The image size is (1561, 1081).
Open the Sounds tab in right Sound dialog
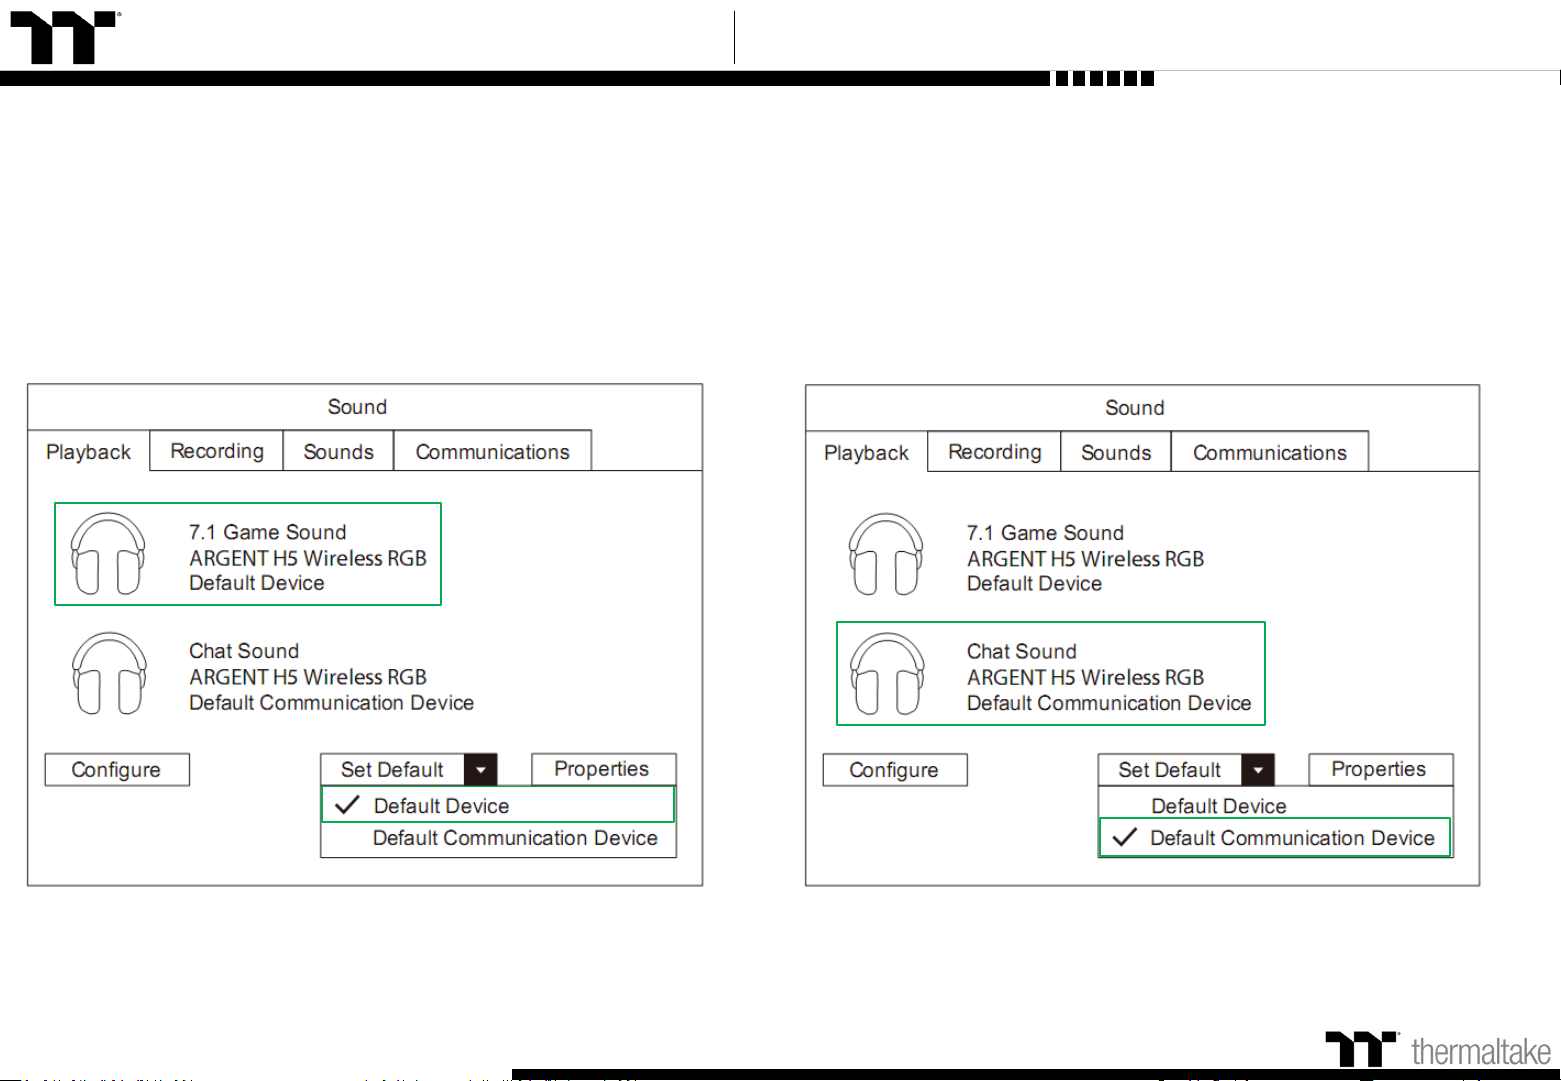pyautogui.click(x=1116, y=452)
